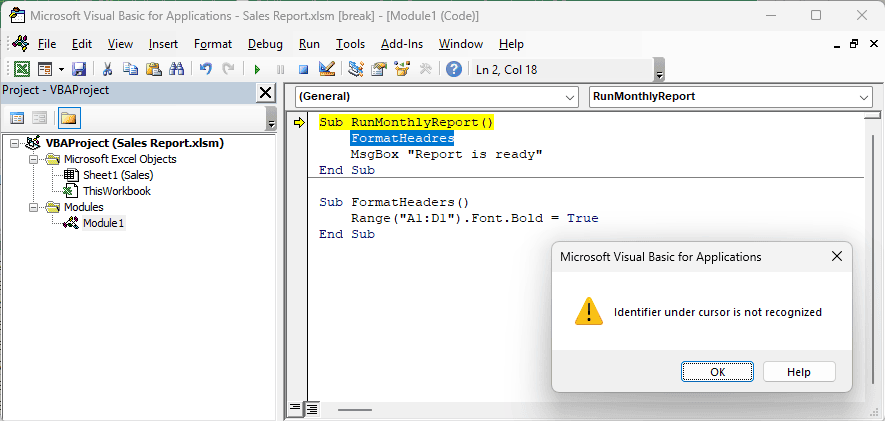The width and height of the screenshot is (885, 421).
Task: Continue running with the green play icon
Action: click(x=257, y=69)
